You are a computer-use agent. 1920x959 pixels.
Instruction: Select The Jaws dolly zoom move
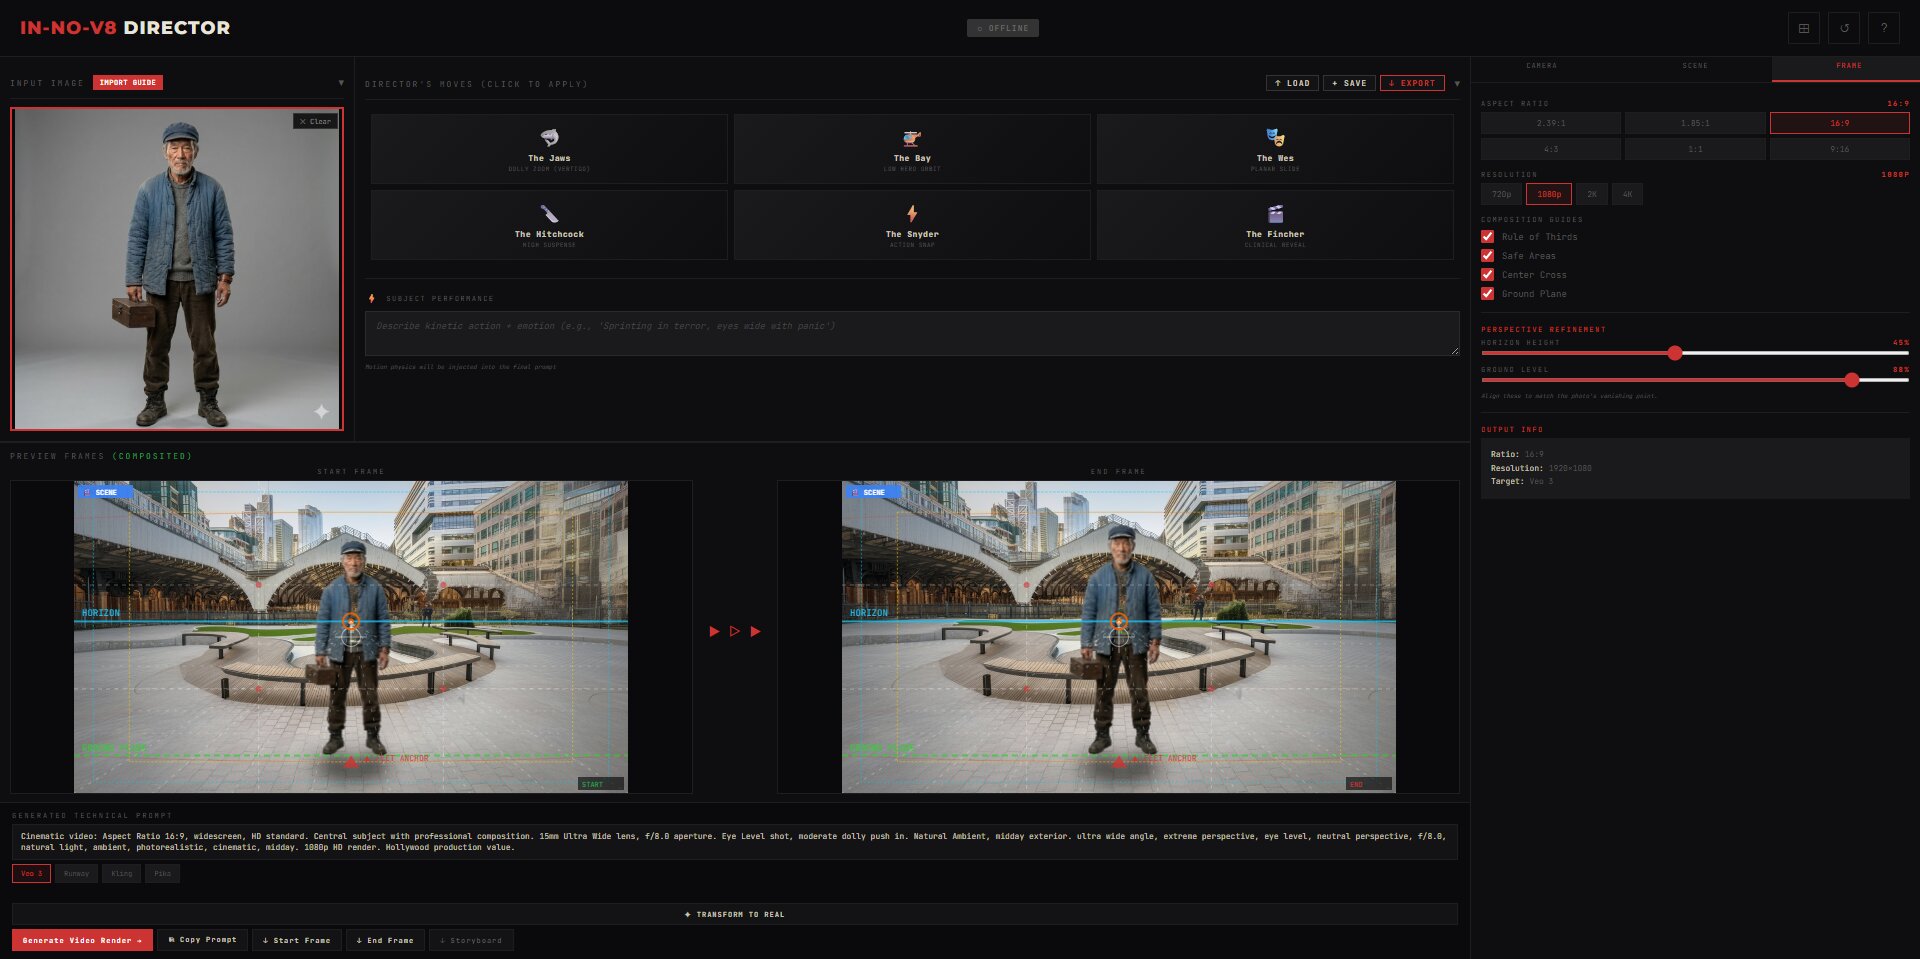point(549,149)
